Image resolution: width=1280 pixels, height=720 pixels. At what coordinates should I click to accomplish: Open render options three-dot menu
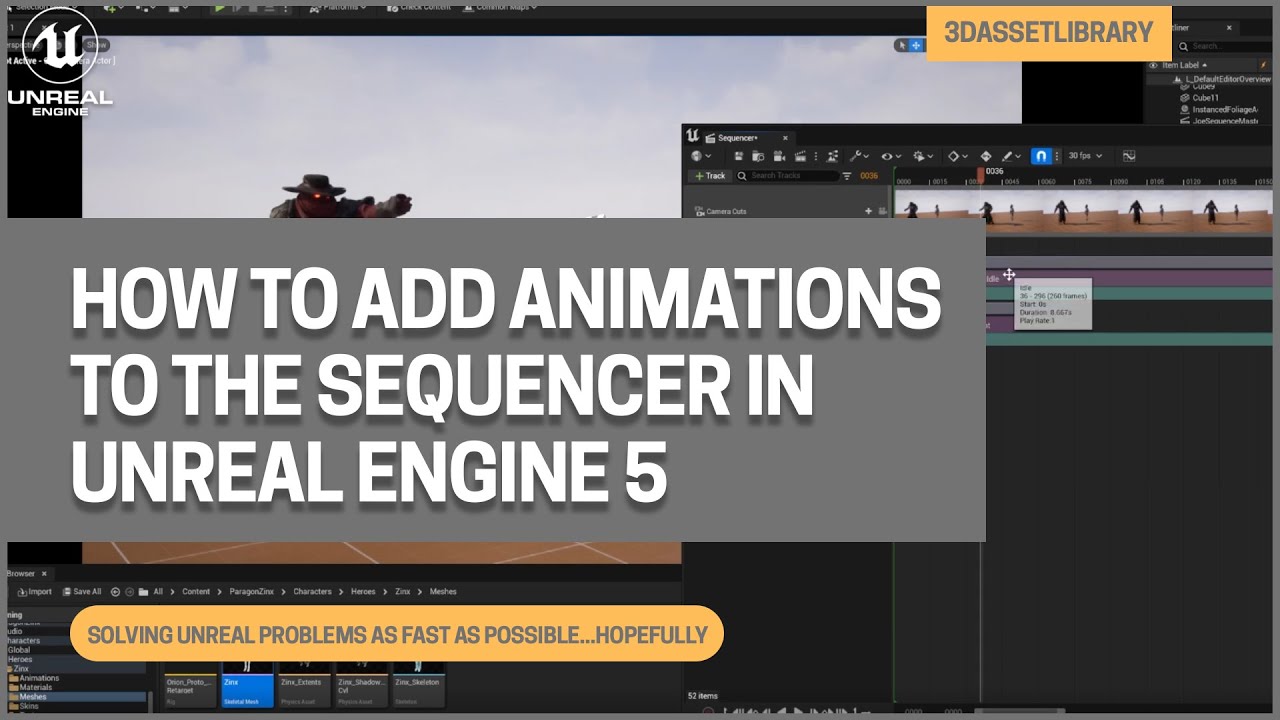pyautogui.click(x=816, y=156)
